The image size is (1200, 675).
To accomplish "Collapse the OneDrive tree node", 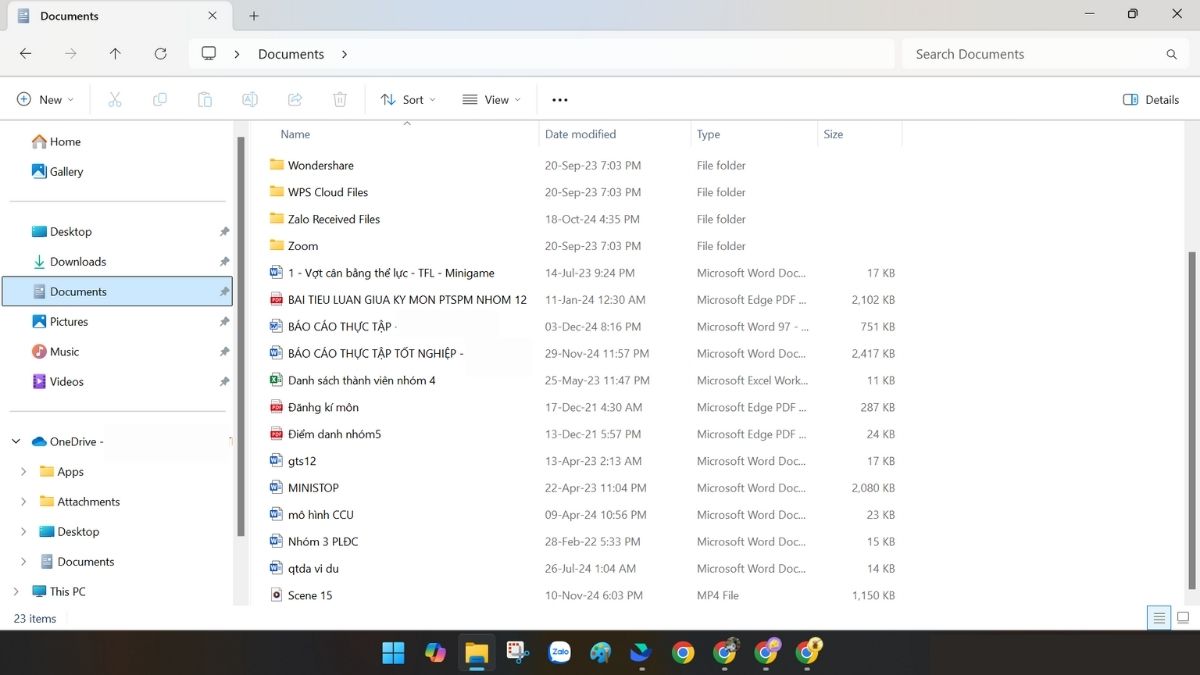I will pos(16,441).
